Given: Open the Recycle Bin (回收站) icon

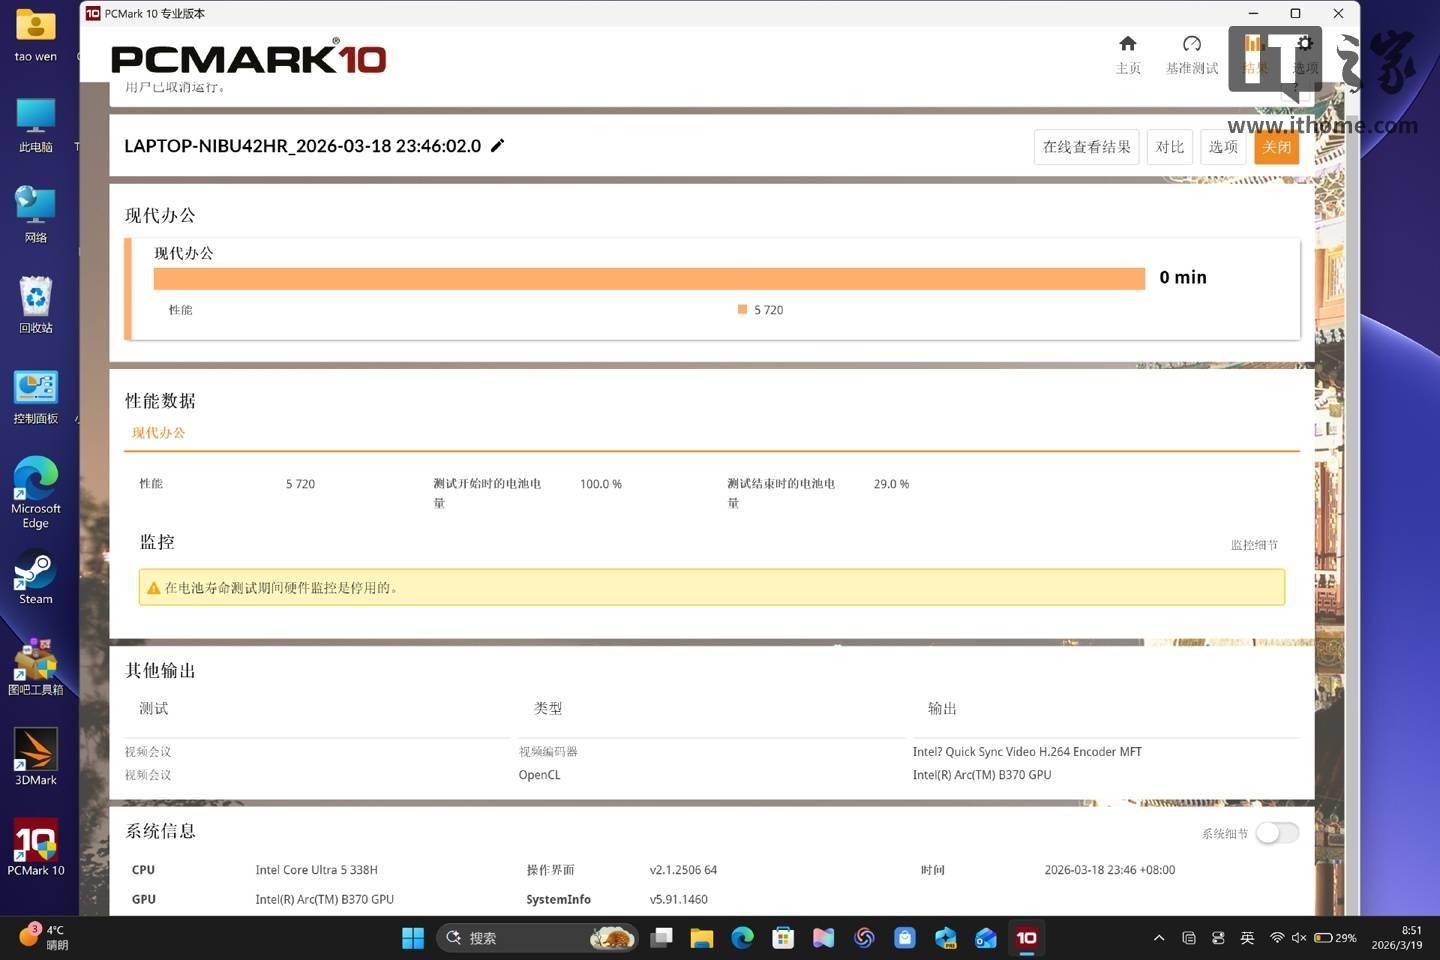Looking at the screenshot, I should (x=36, y=304).
